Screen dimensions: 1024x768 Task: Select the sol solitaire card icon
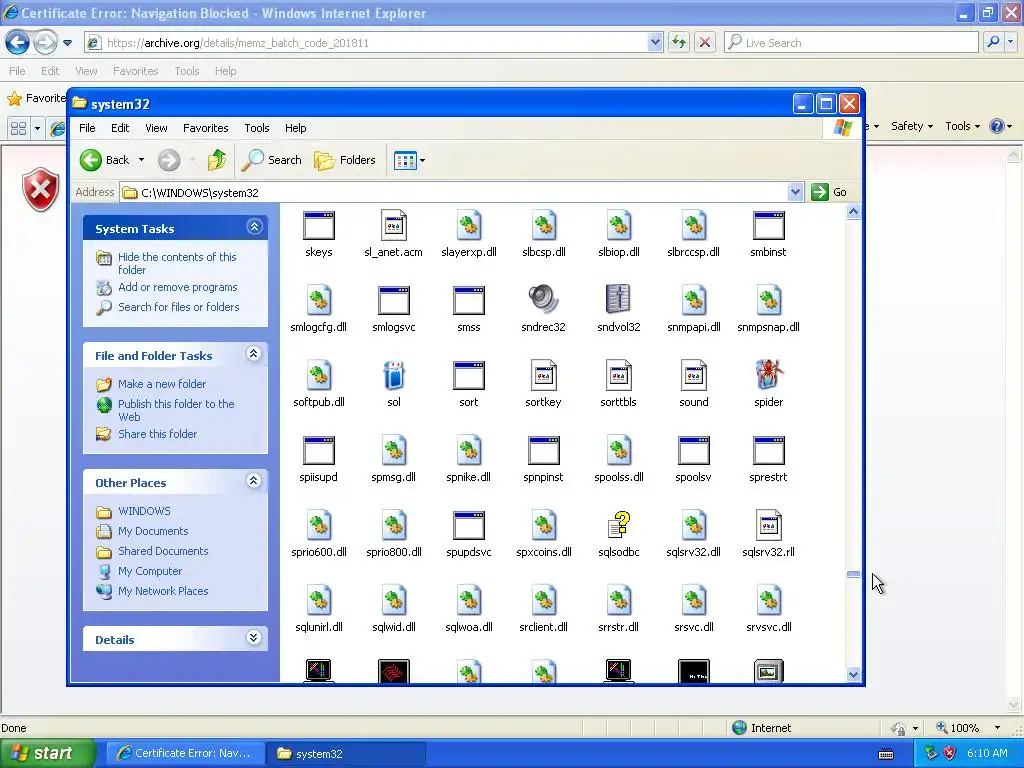[x=394, y=376]
